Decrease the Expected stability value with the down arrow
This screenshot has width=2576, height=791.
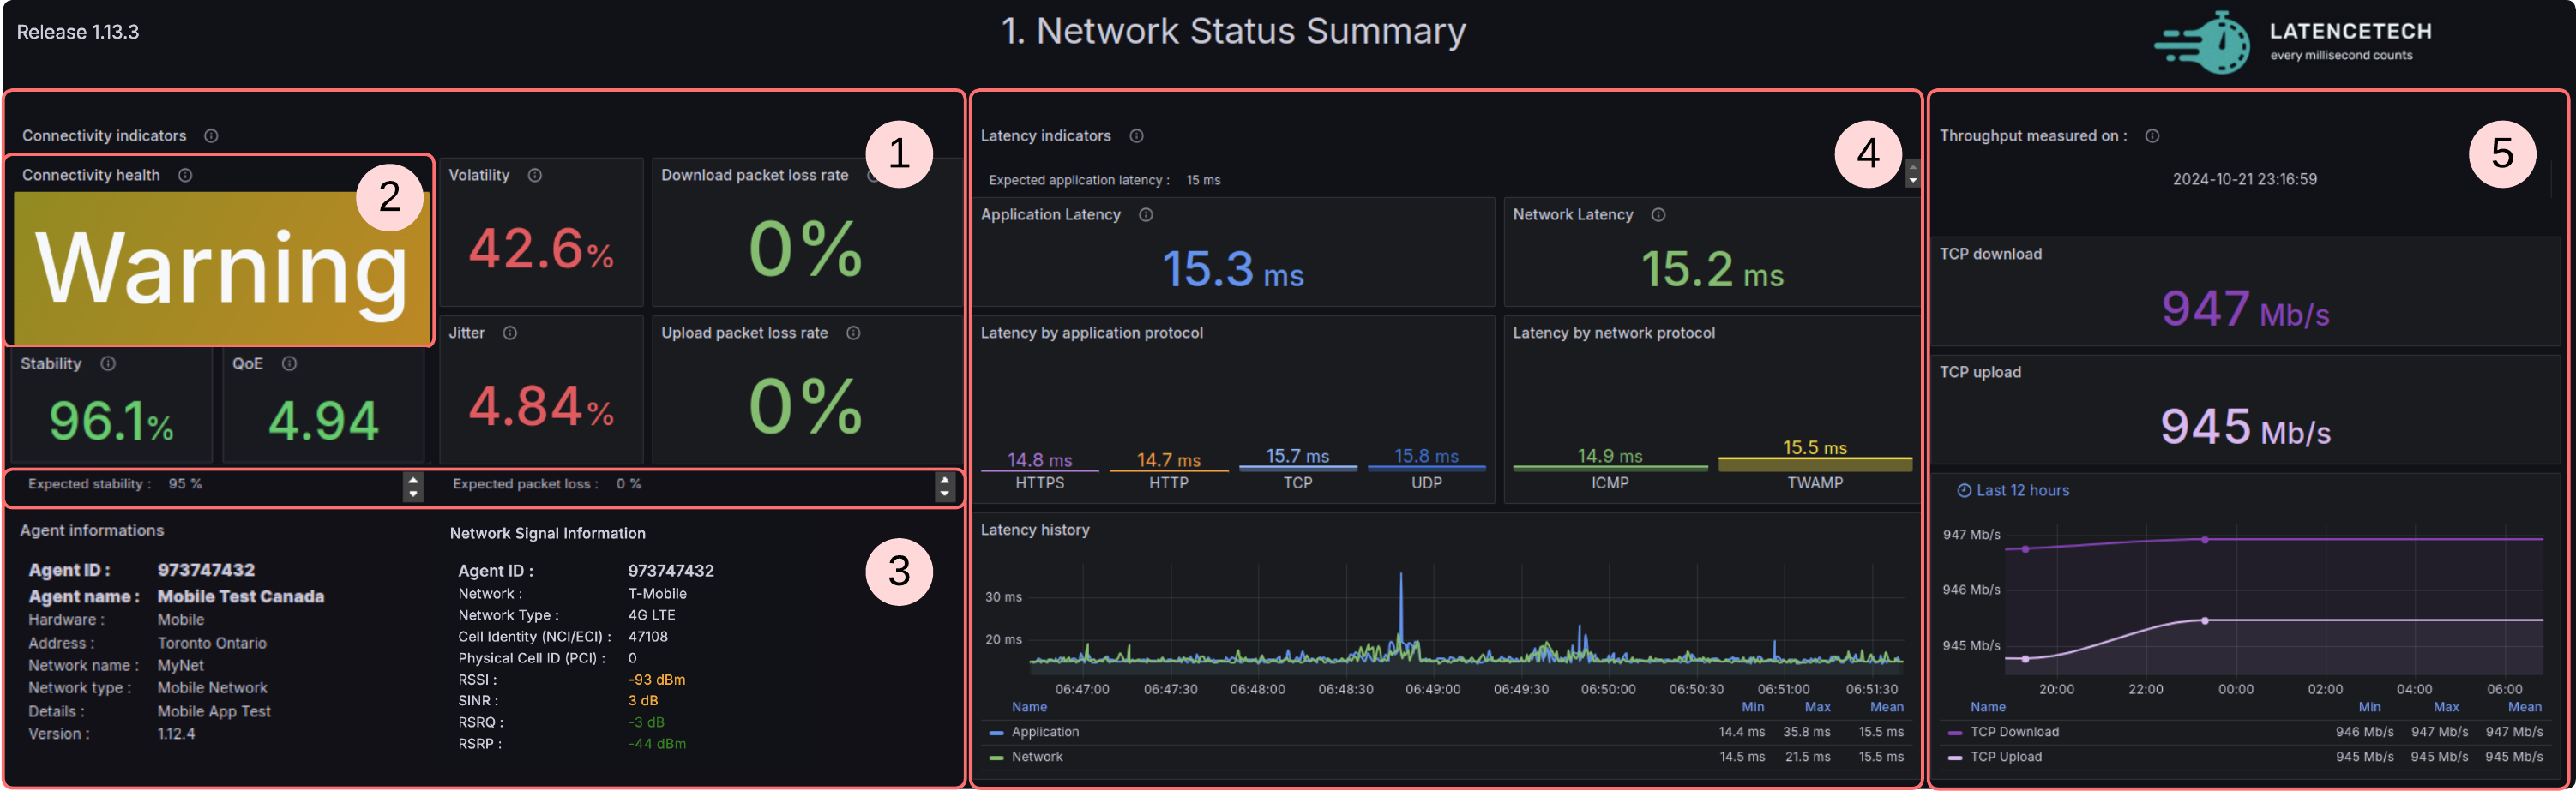(413, 494)
